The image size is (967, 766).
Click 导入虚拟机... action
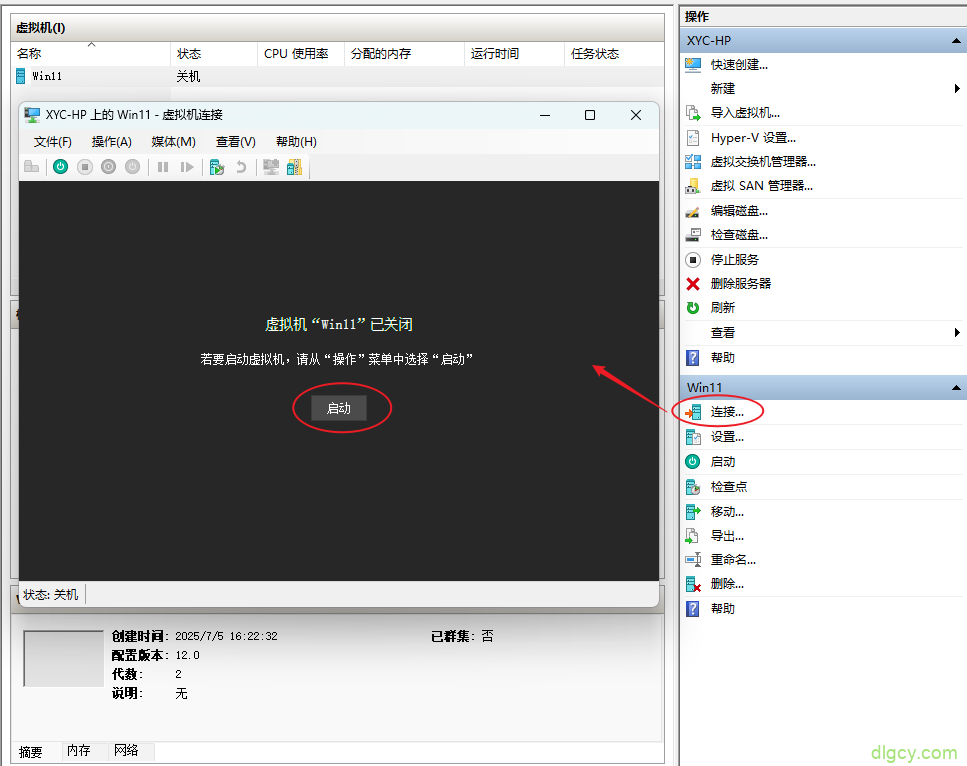745,113
